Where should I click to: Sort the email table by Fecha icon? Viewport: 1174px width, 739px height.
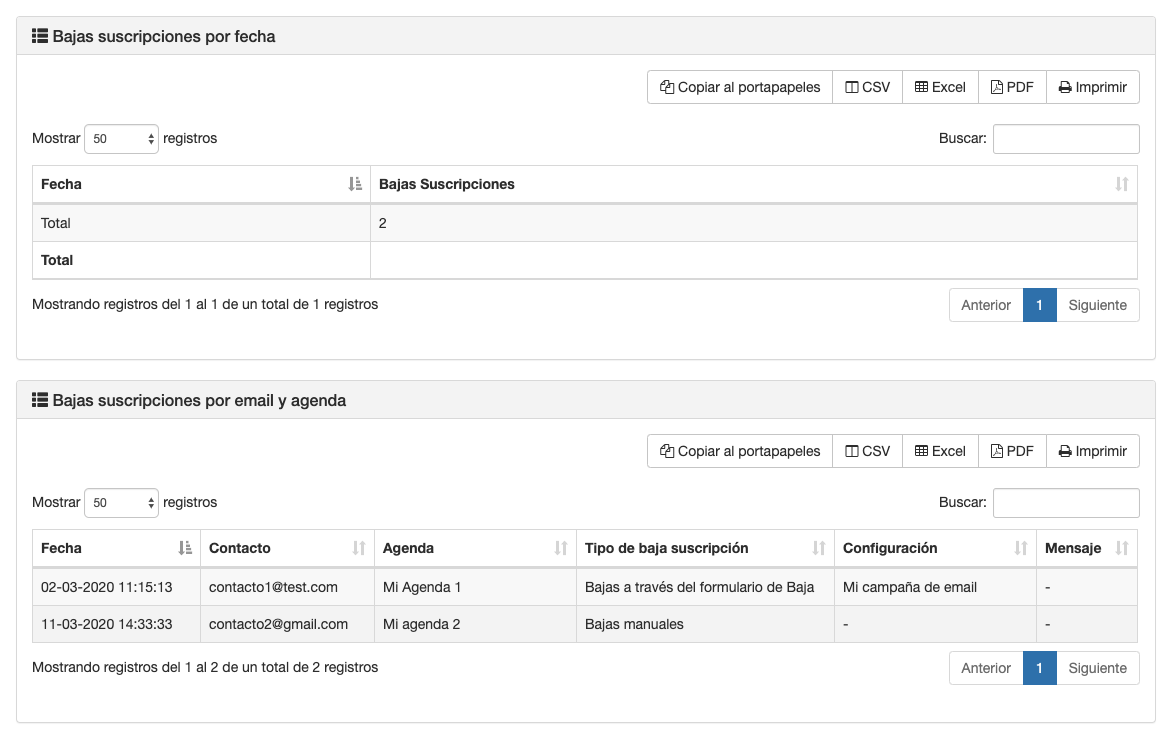(185, 548)
